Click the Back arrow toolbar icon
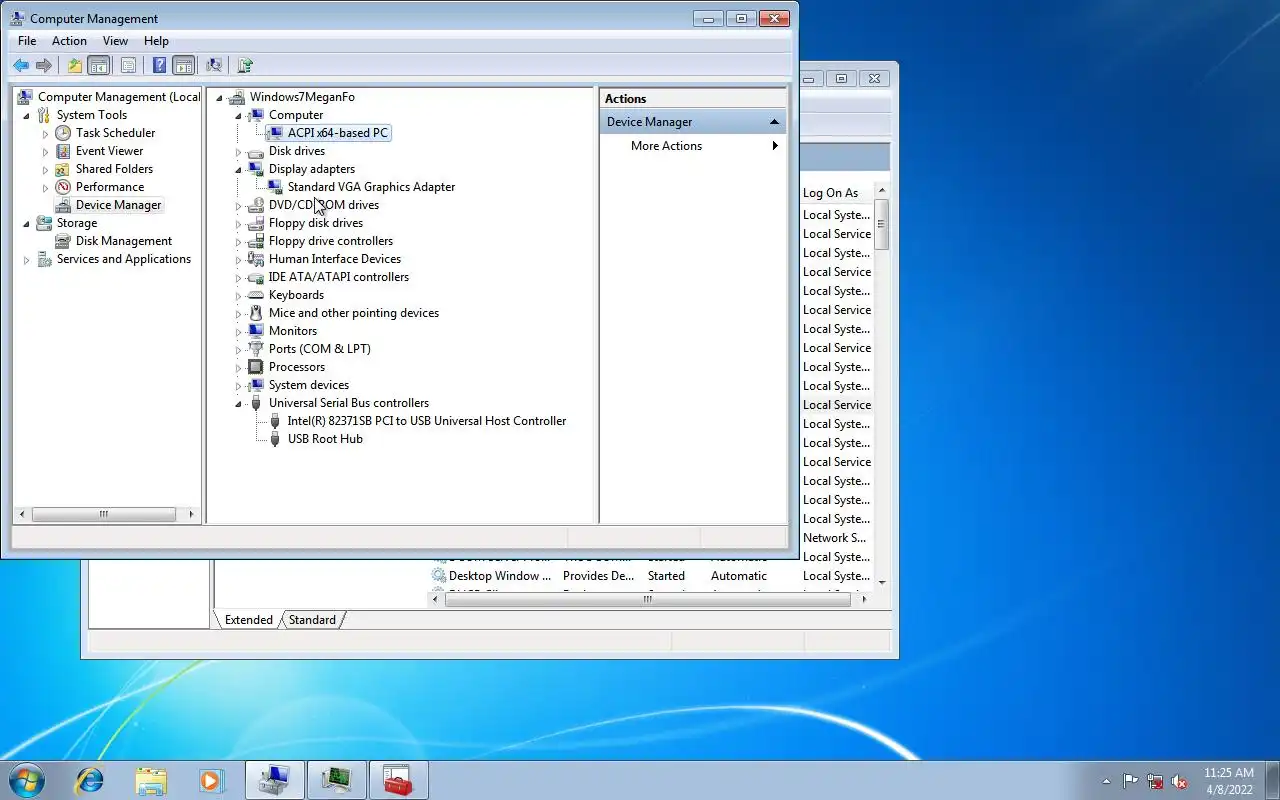The width and height of the screenshot is (1280, 800). 21,66
